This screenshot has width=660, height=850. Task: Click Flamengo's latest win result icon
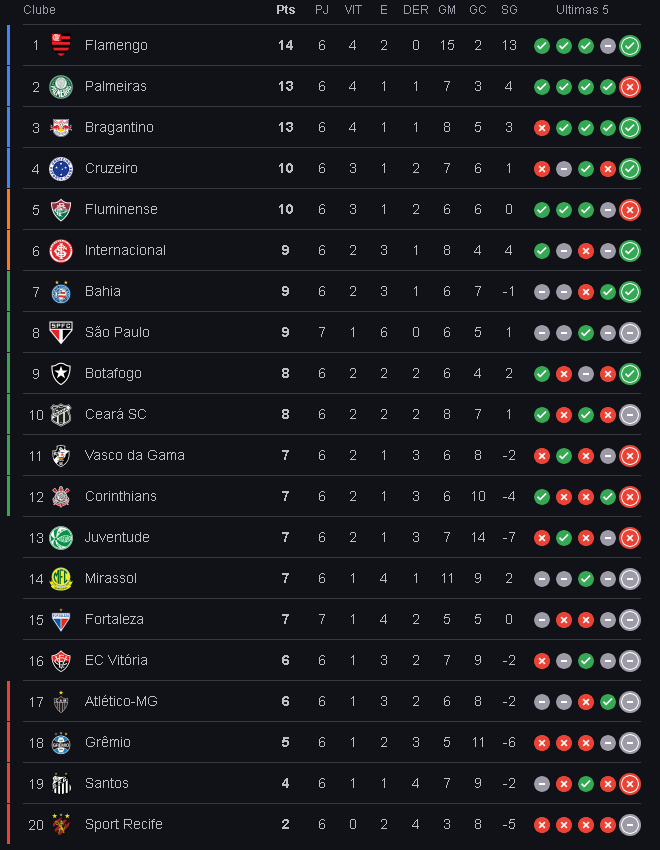(x=630, y=46)
